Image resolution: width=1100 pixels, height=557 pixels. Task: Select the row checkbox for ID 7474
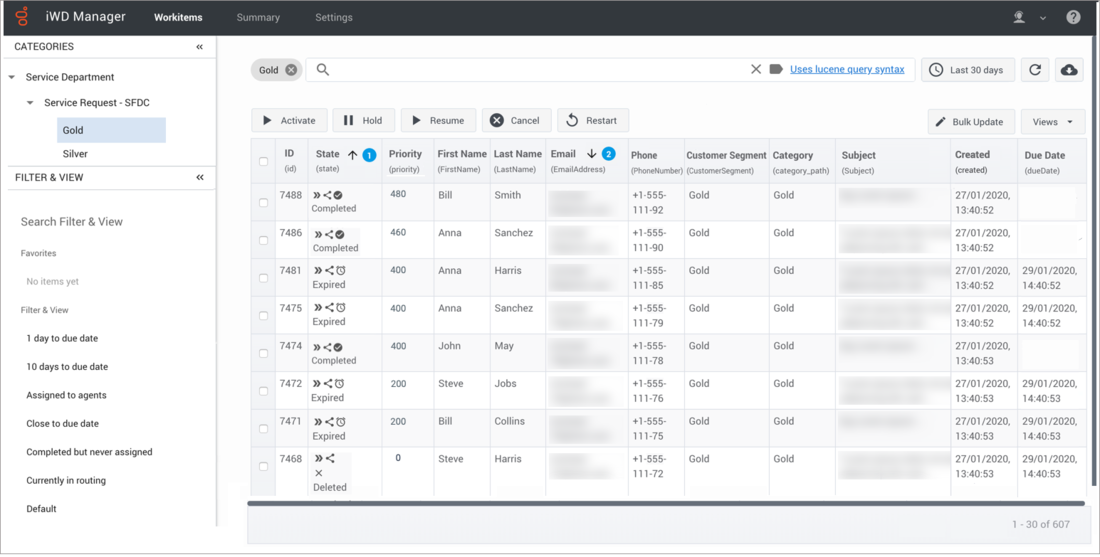264,353
